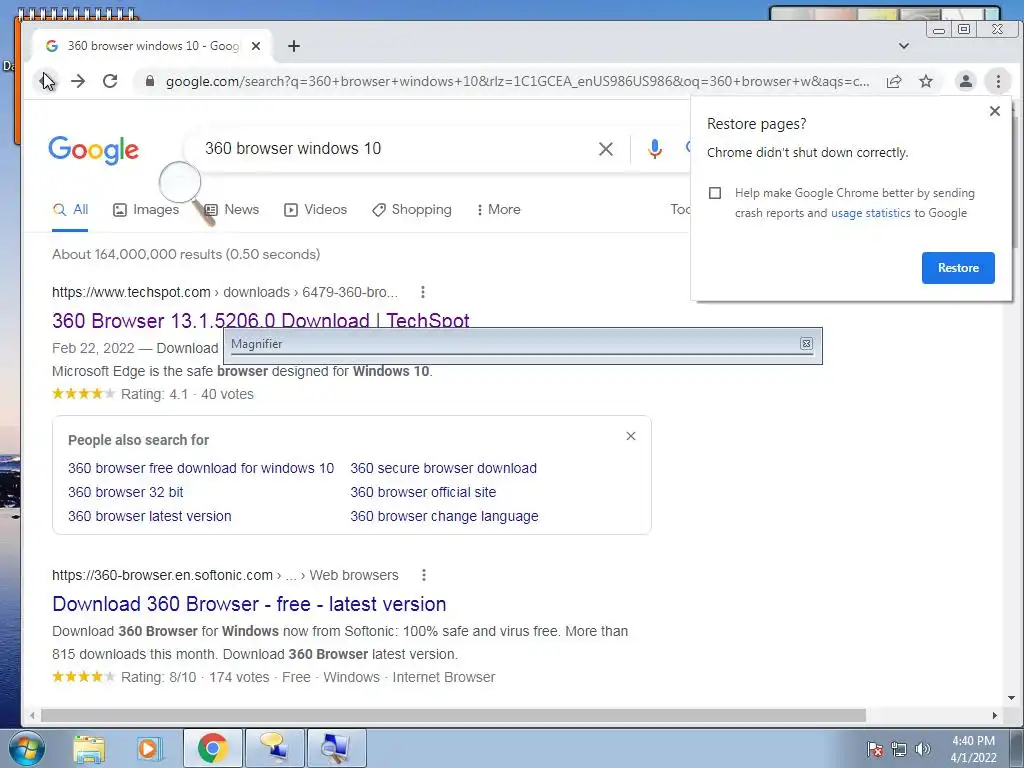Image resolution: width=1024 pixels, height=768 pixels.
Task: Open options for the TechSpot result
Action: tap(423, 292)
